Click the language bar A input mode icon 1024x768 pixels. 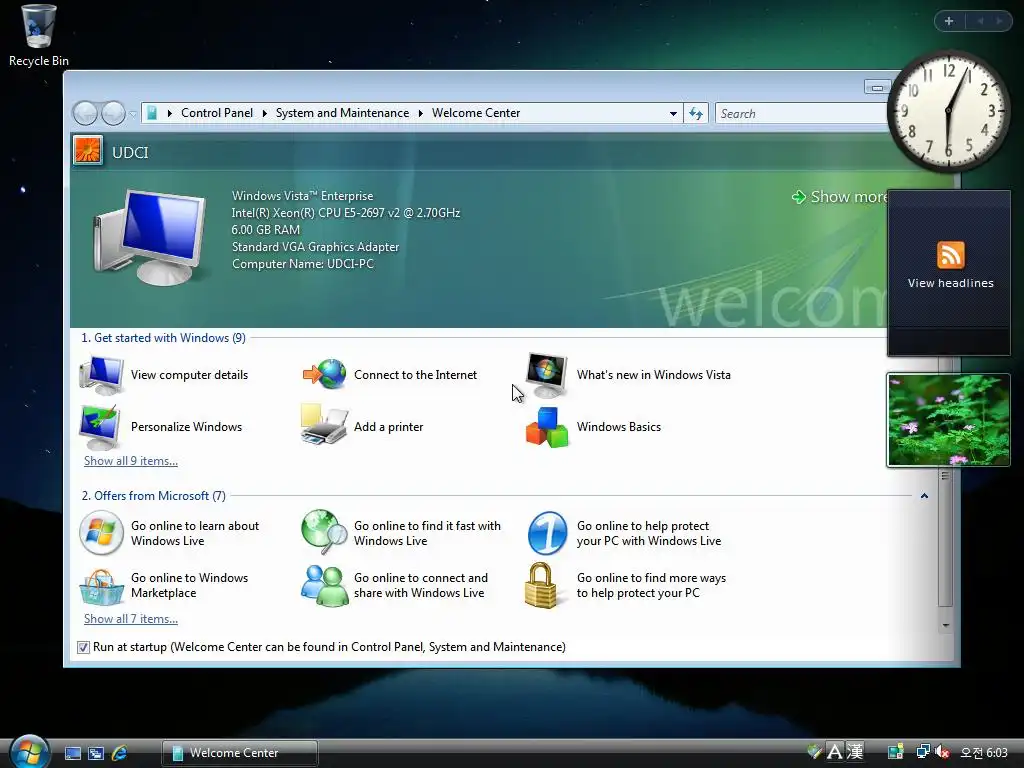point(835,752)
